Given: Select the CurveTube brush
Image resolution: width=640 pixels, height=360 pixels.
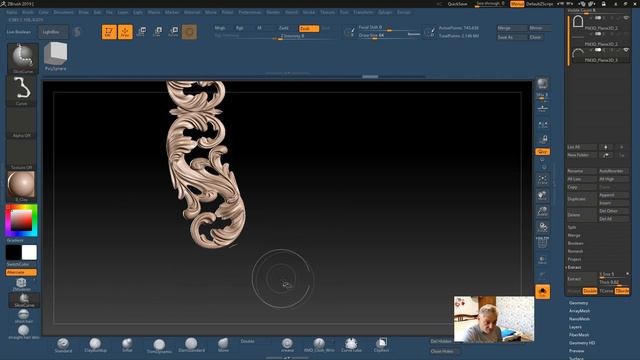Looking at the screenshot, I should (351, 345).
